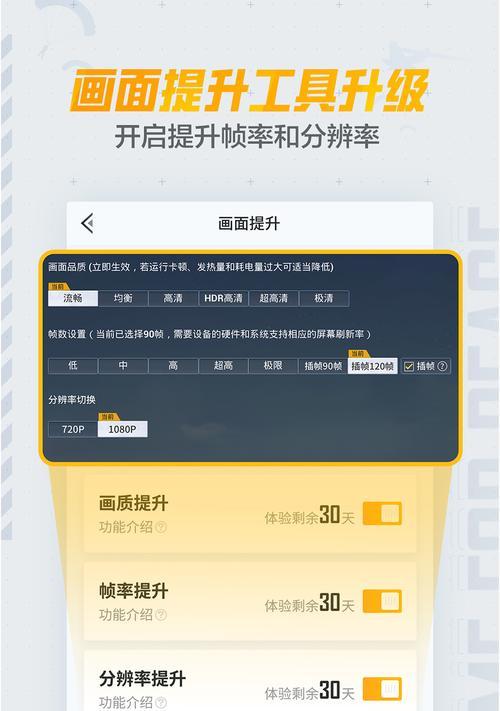
Task: Toggle the 插帧 checkbox
Action: point(408,366)
